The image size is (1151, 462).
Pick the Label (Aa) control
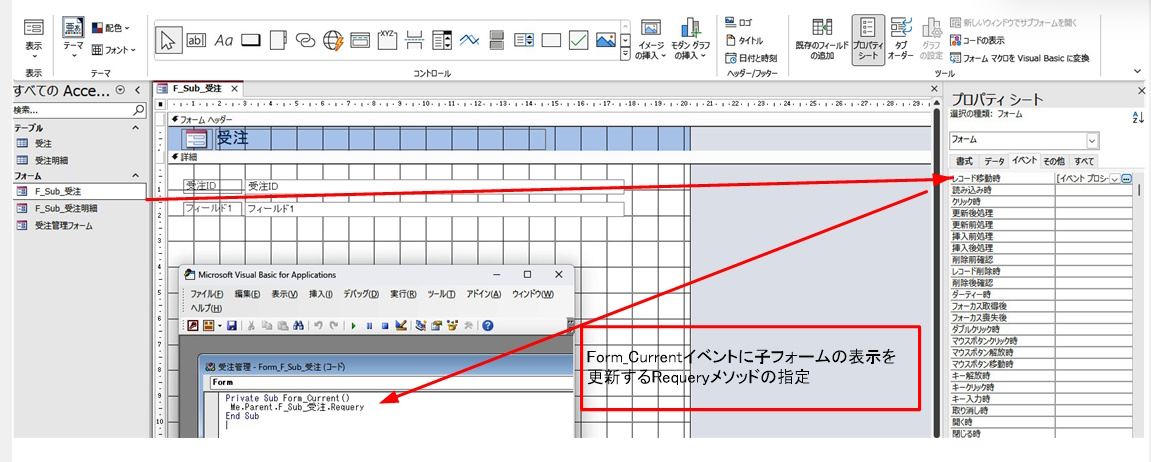point(223,40)
